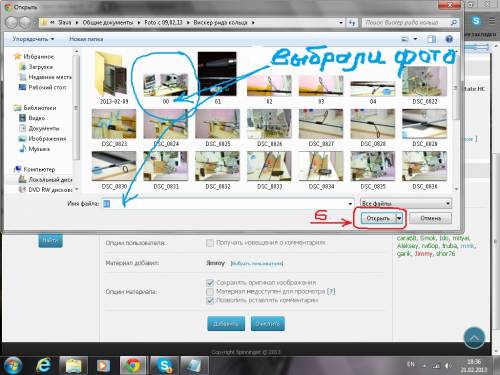Open Skype from the taskbar

pos(165,365)
